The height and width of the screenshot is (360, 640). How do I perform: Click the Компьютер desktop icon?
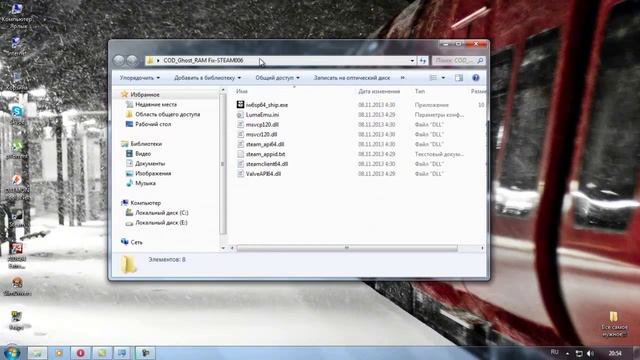(17, 15)
